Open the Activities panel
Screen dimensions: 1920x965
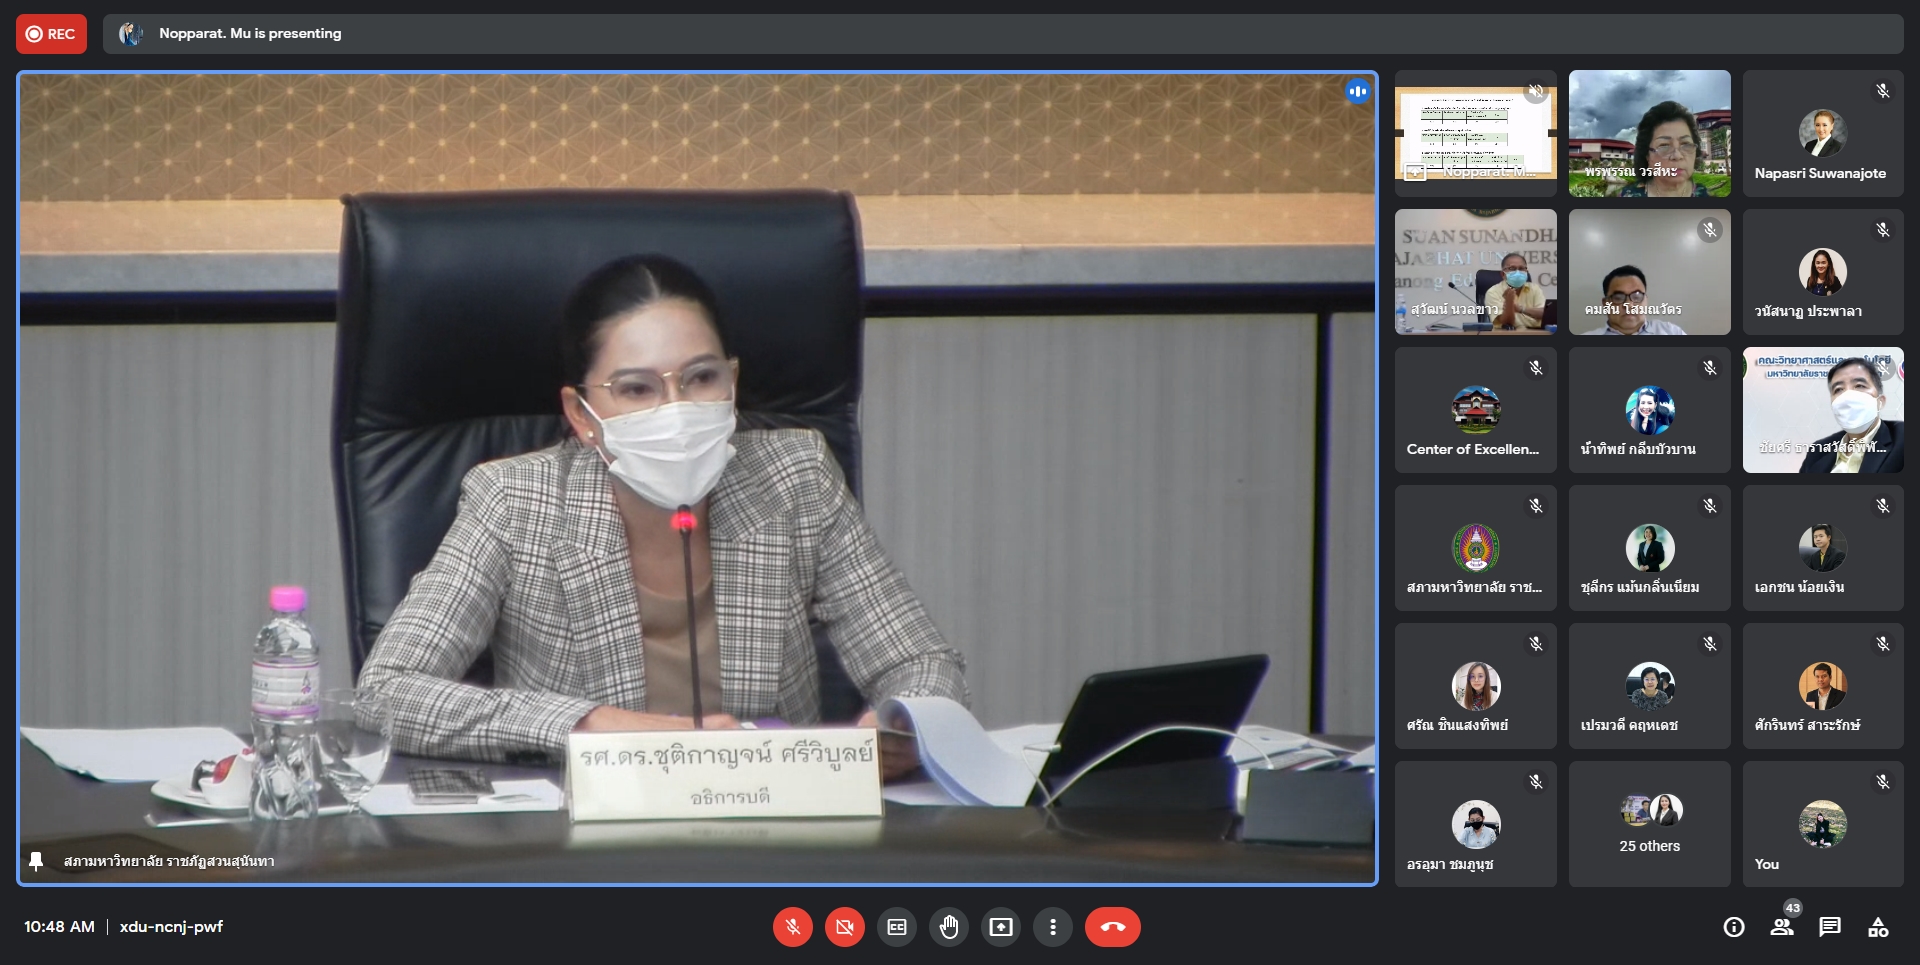coord(1878,927)
